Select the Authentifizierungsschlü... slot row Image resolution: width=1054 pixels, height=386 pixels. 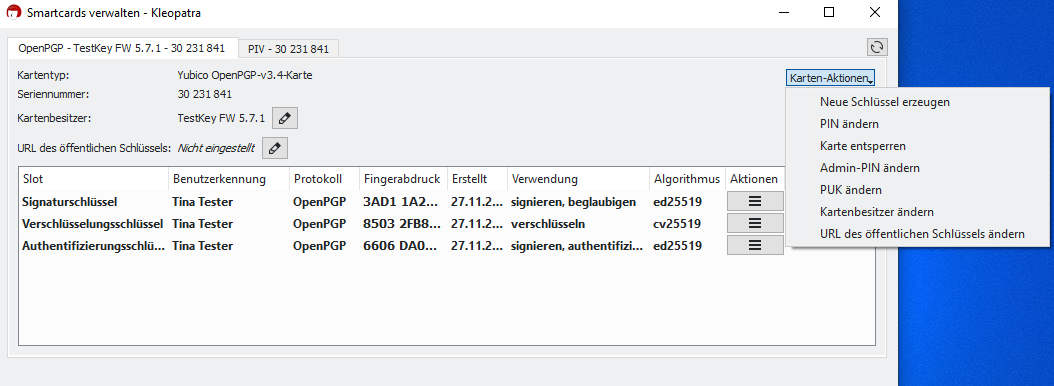93,245
